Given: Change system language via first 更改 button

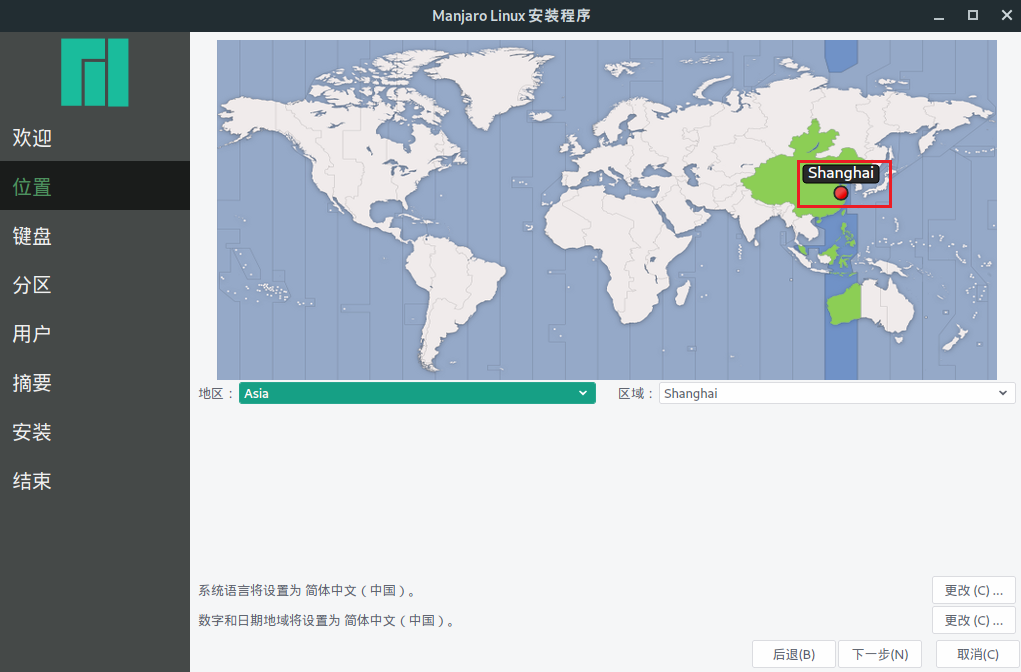Looking at the screenshot, I should tap(973, 590).
